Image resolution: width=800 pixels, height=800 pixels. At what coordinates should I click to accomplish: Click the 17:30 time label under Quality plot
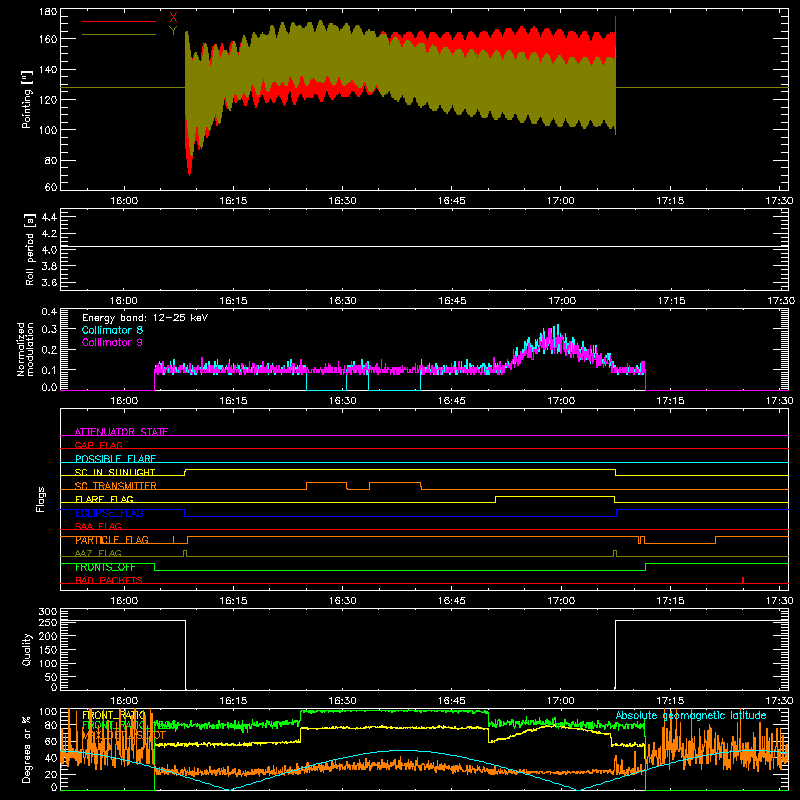pyautogui.click(x=780, y=701)
